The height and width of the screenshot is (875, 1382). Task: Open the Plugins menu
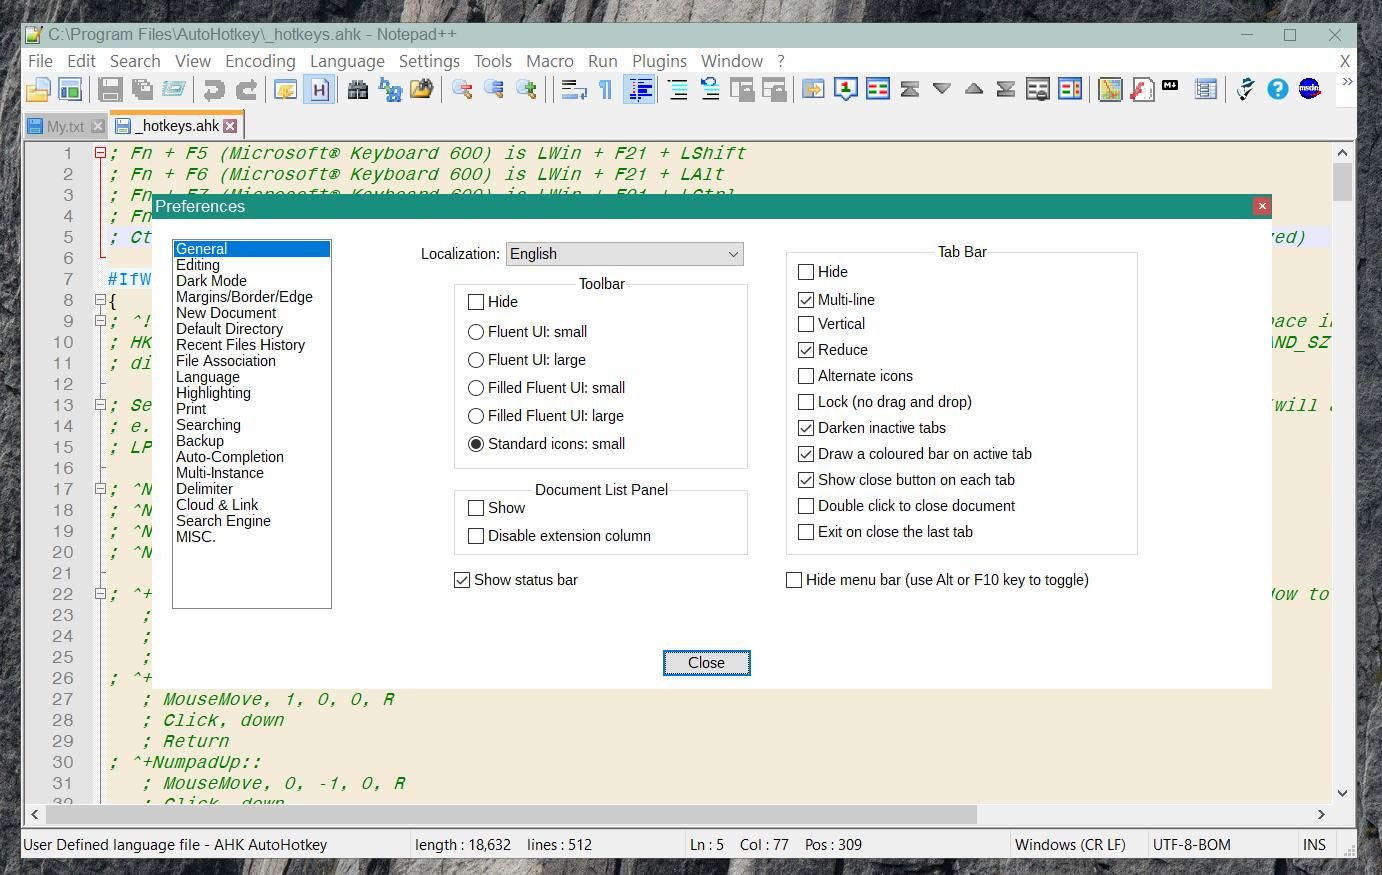pos(659,61)
